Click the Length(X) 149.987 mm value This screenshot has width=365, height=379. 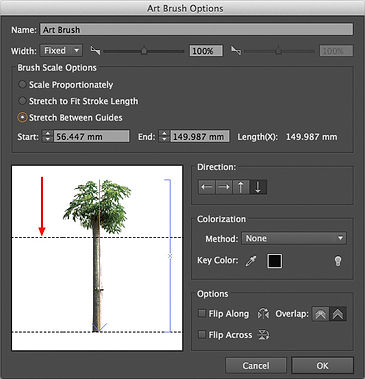[x=311, y=137]
